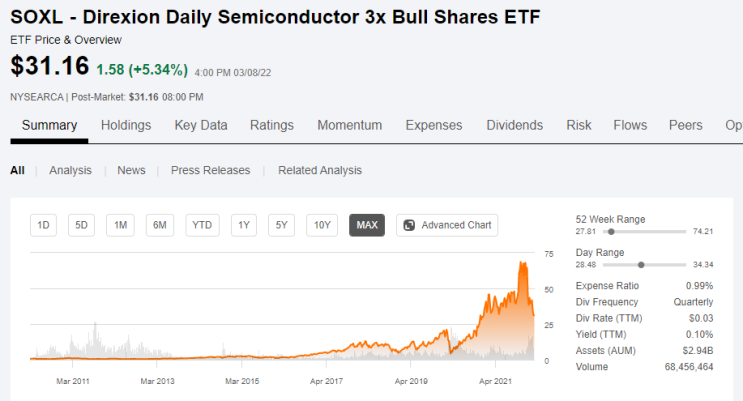
Task: Choose the MAX chart range
Action: tap(366, 225)
